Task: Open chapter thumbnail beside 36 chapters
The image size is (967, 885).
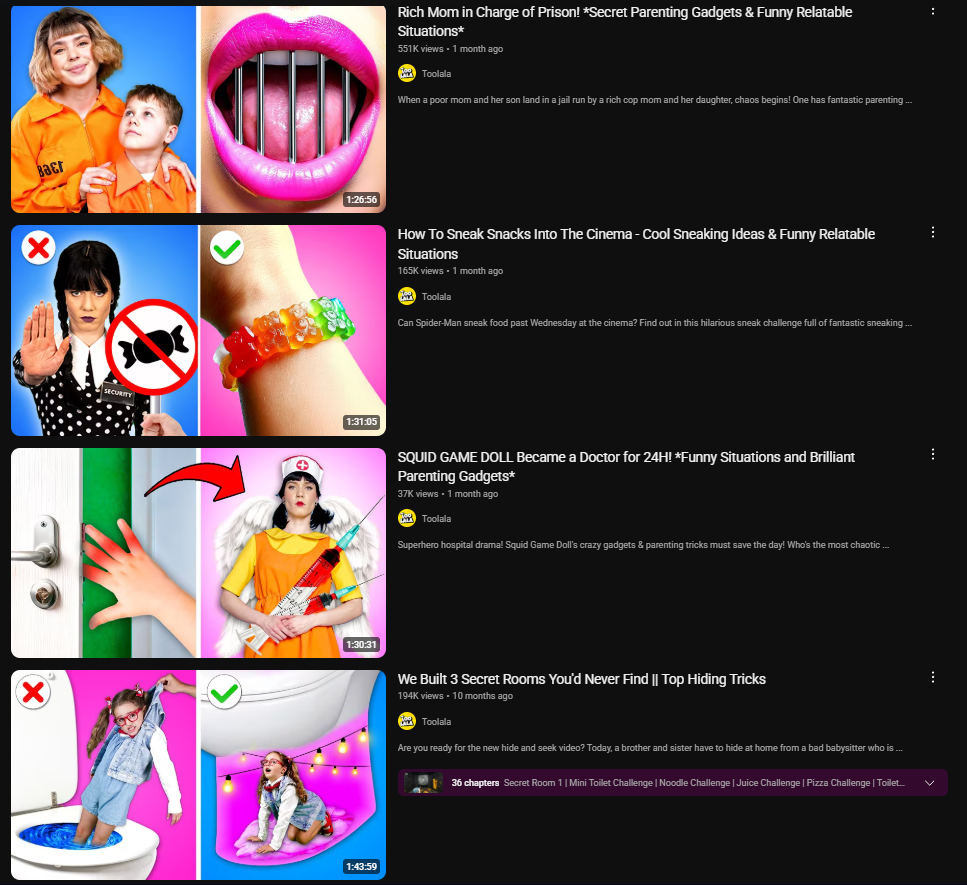Action: [423, 783]
